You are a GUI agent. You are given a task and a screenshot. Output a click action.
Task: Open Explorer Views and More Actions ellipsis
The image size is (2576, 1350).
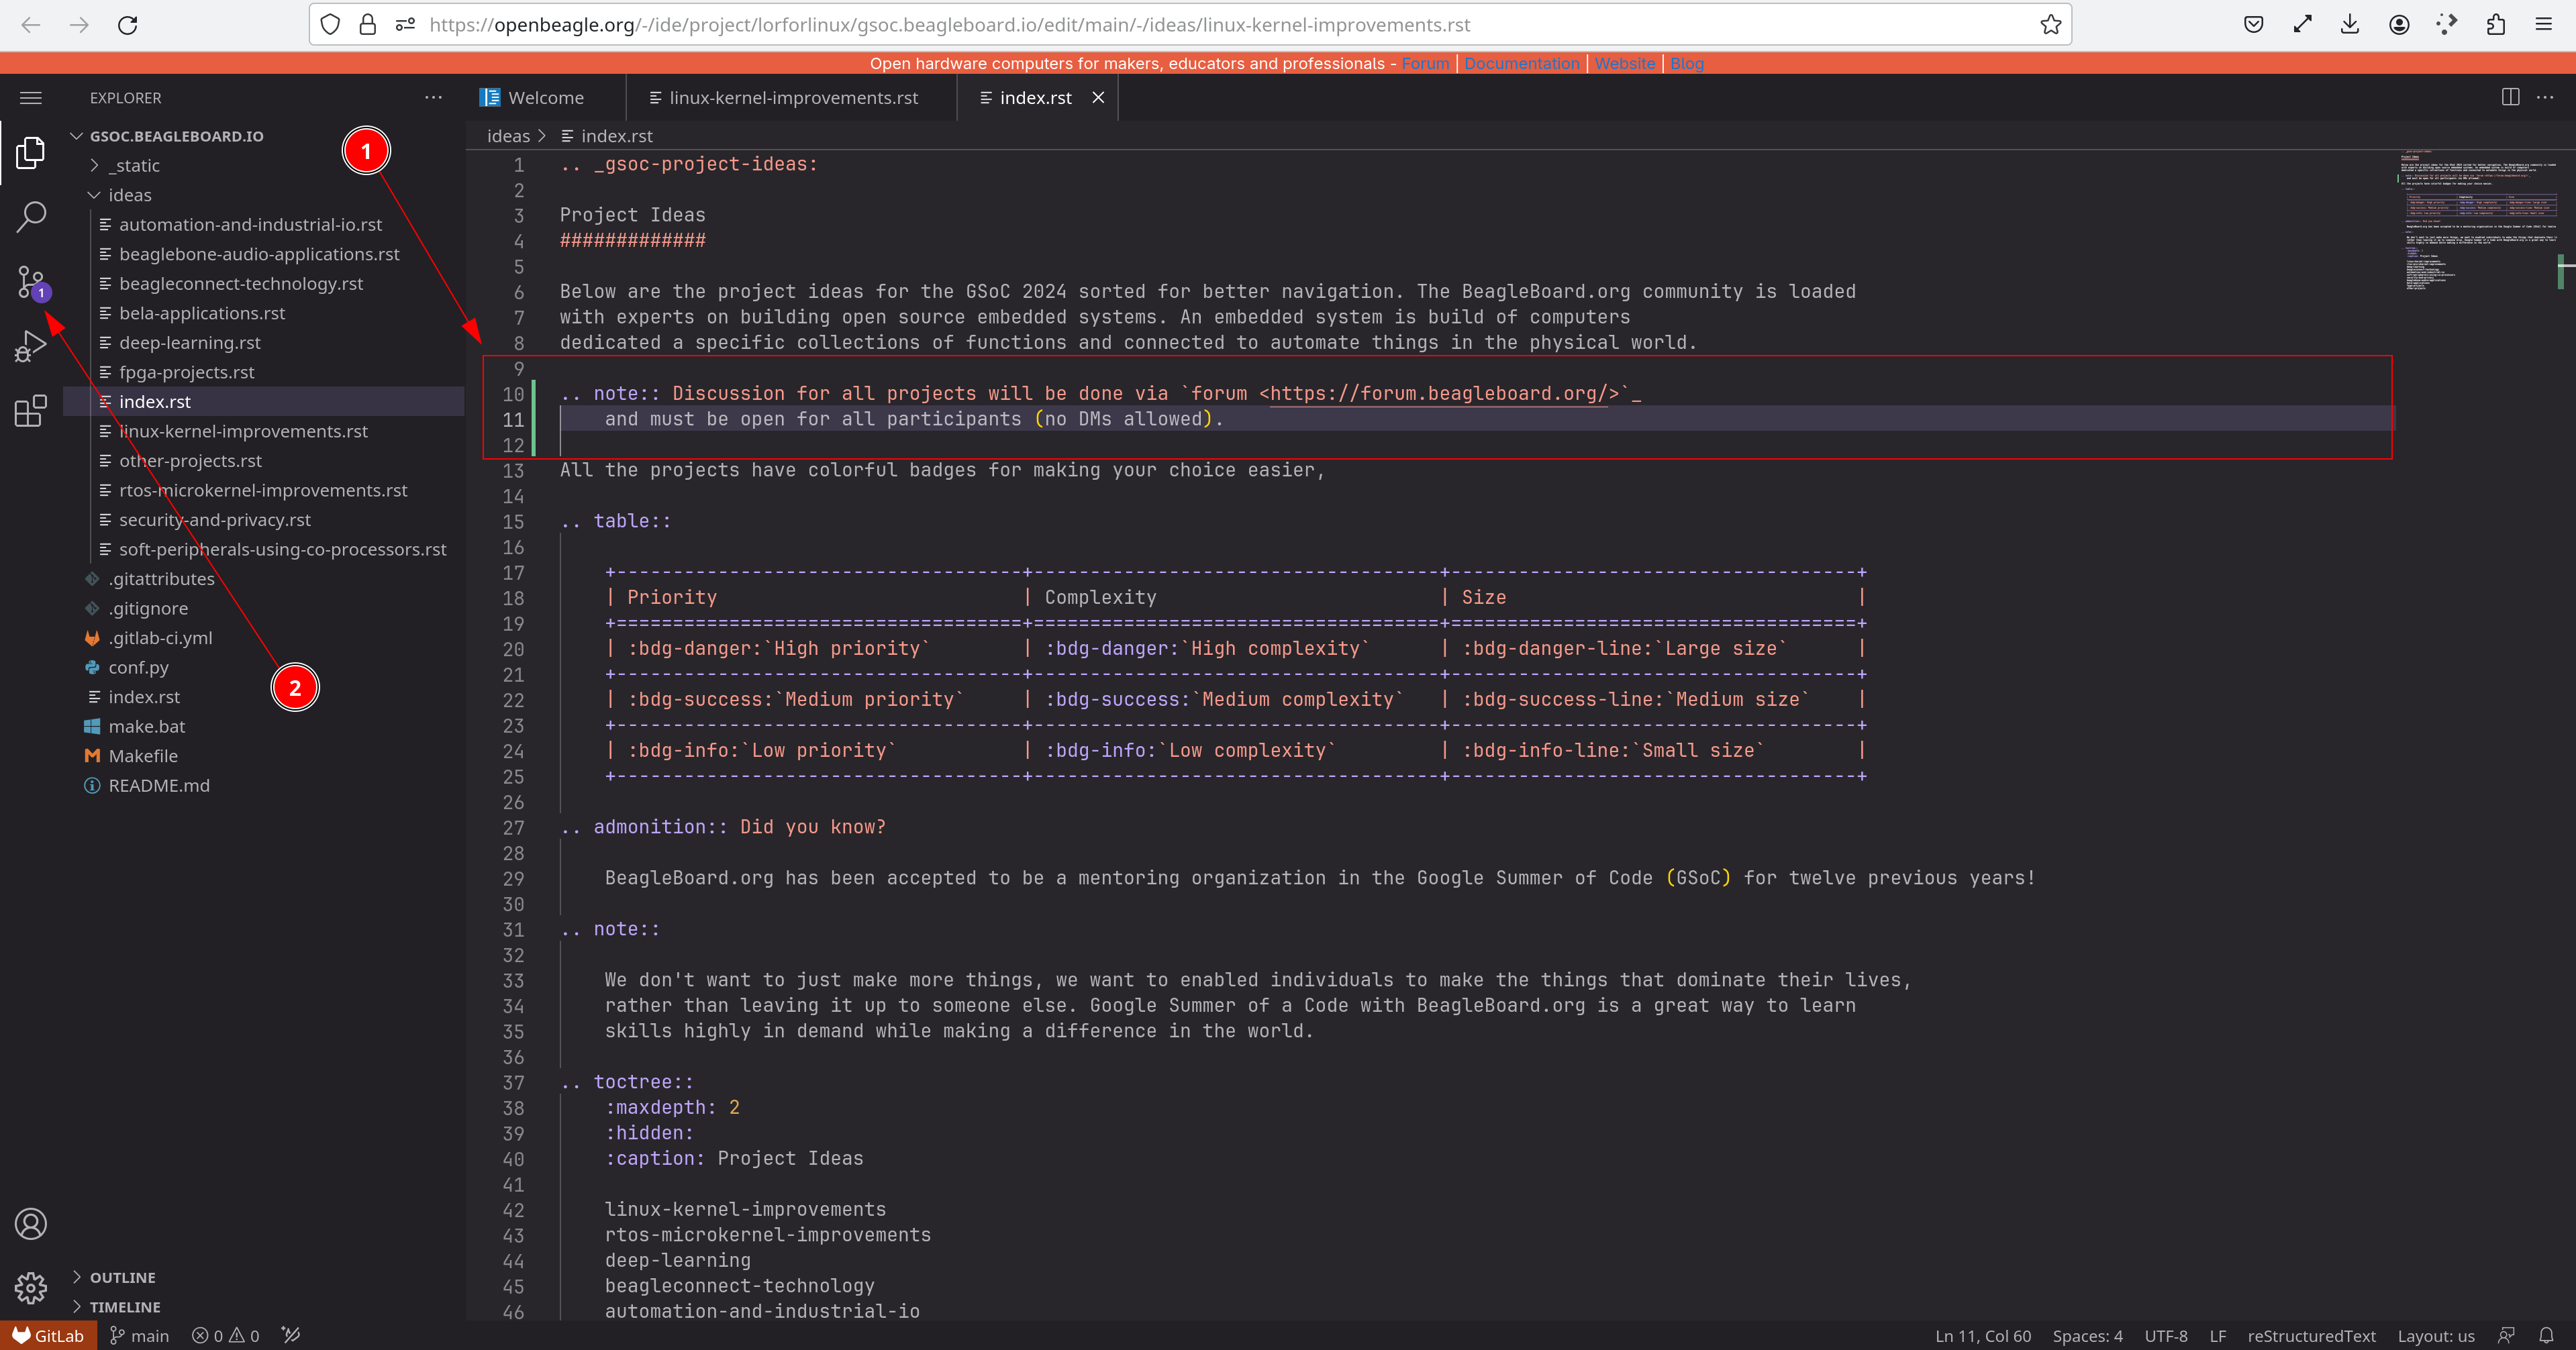433,97
